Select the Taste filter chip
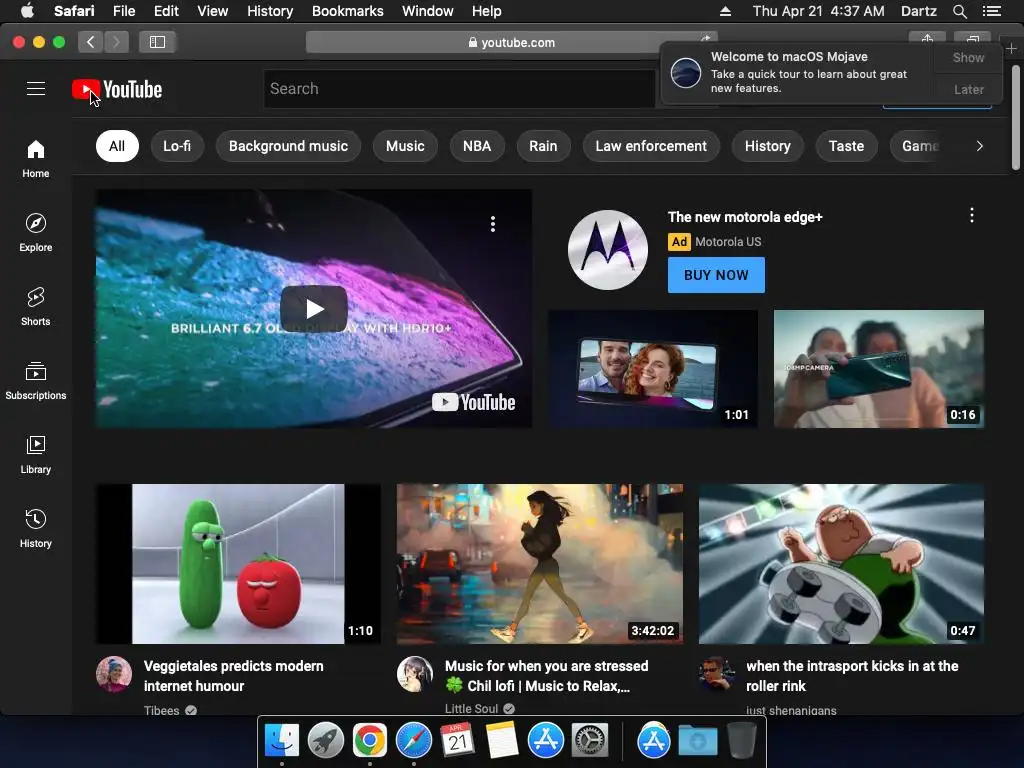1024x768 pixels. click(846, 146)
